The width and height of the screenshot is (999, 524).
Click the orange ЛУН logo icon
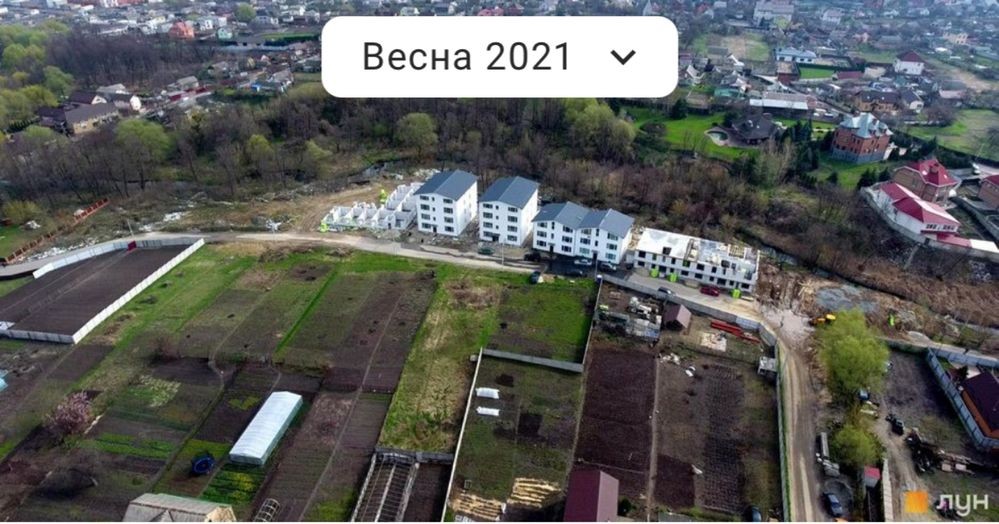click(916, 502)
